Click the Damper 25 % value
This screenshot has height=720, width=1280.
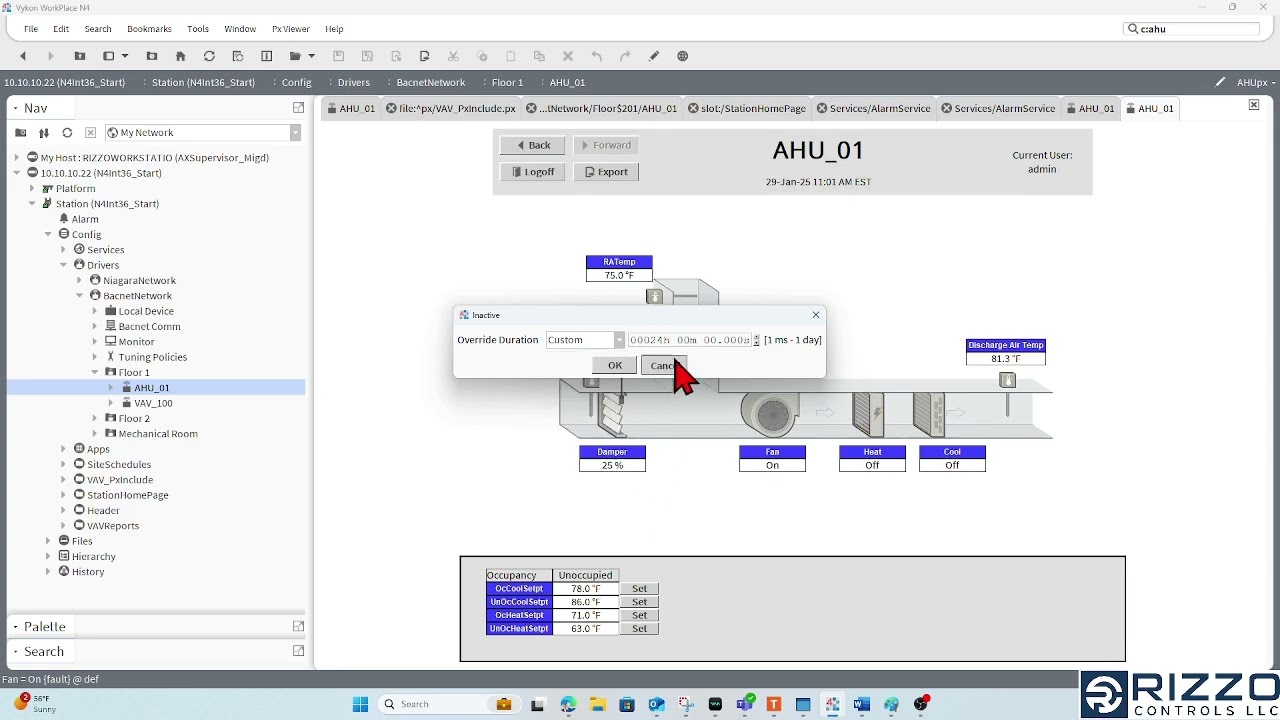(x=612, y=465)
